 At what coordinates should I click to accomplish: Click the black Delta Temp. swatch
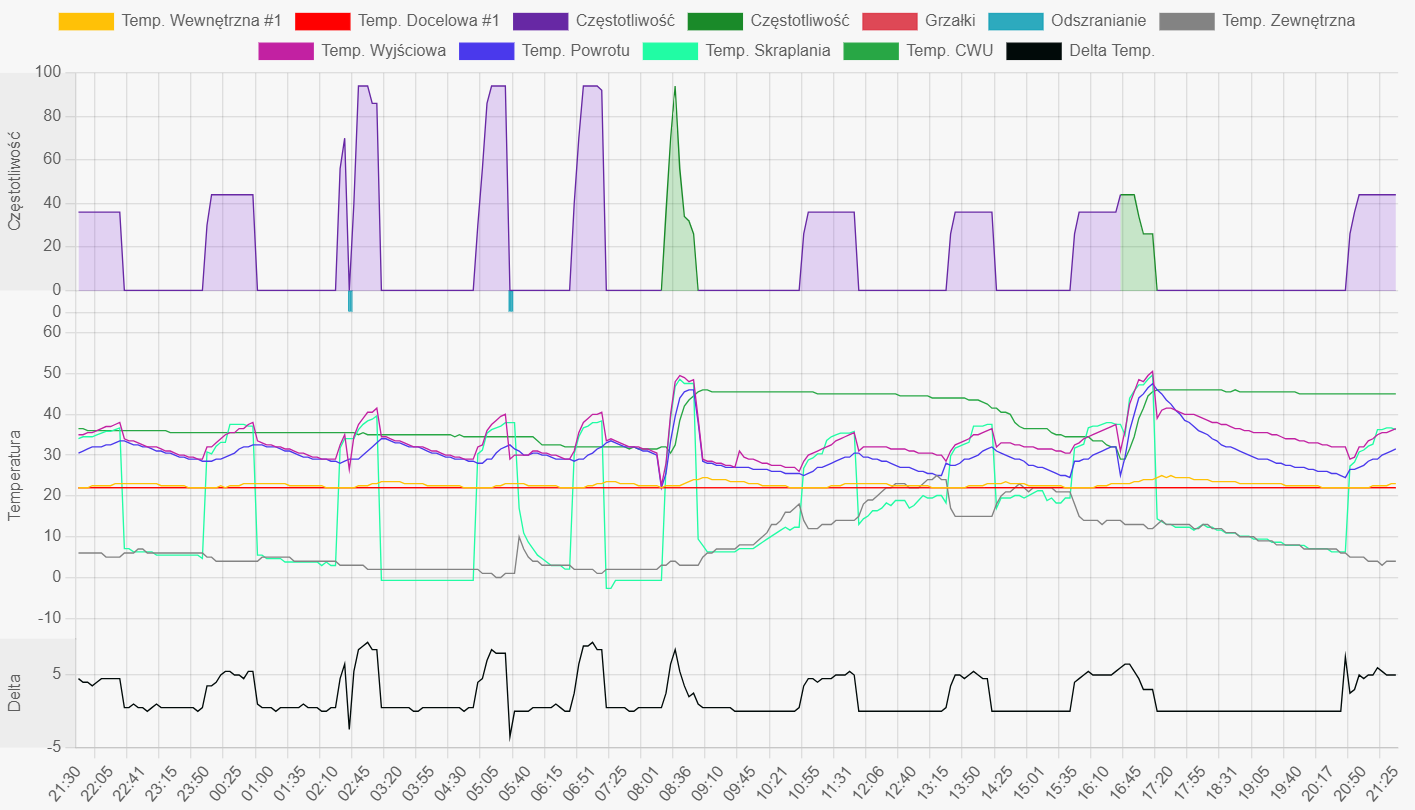pos(1034,51)
